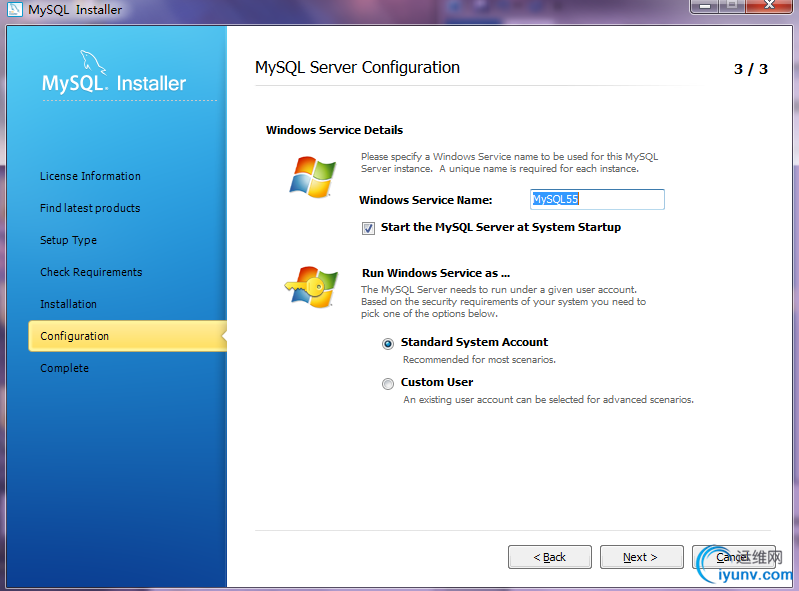Go to the Complete step
Viewport: 799px width, 591px height.
(x=64, y=368)
